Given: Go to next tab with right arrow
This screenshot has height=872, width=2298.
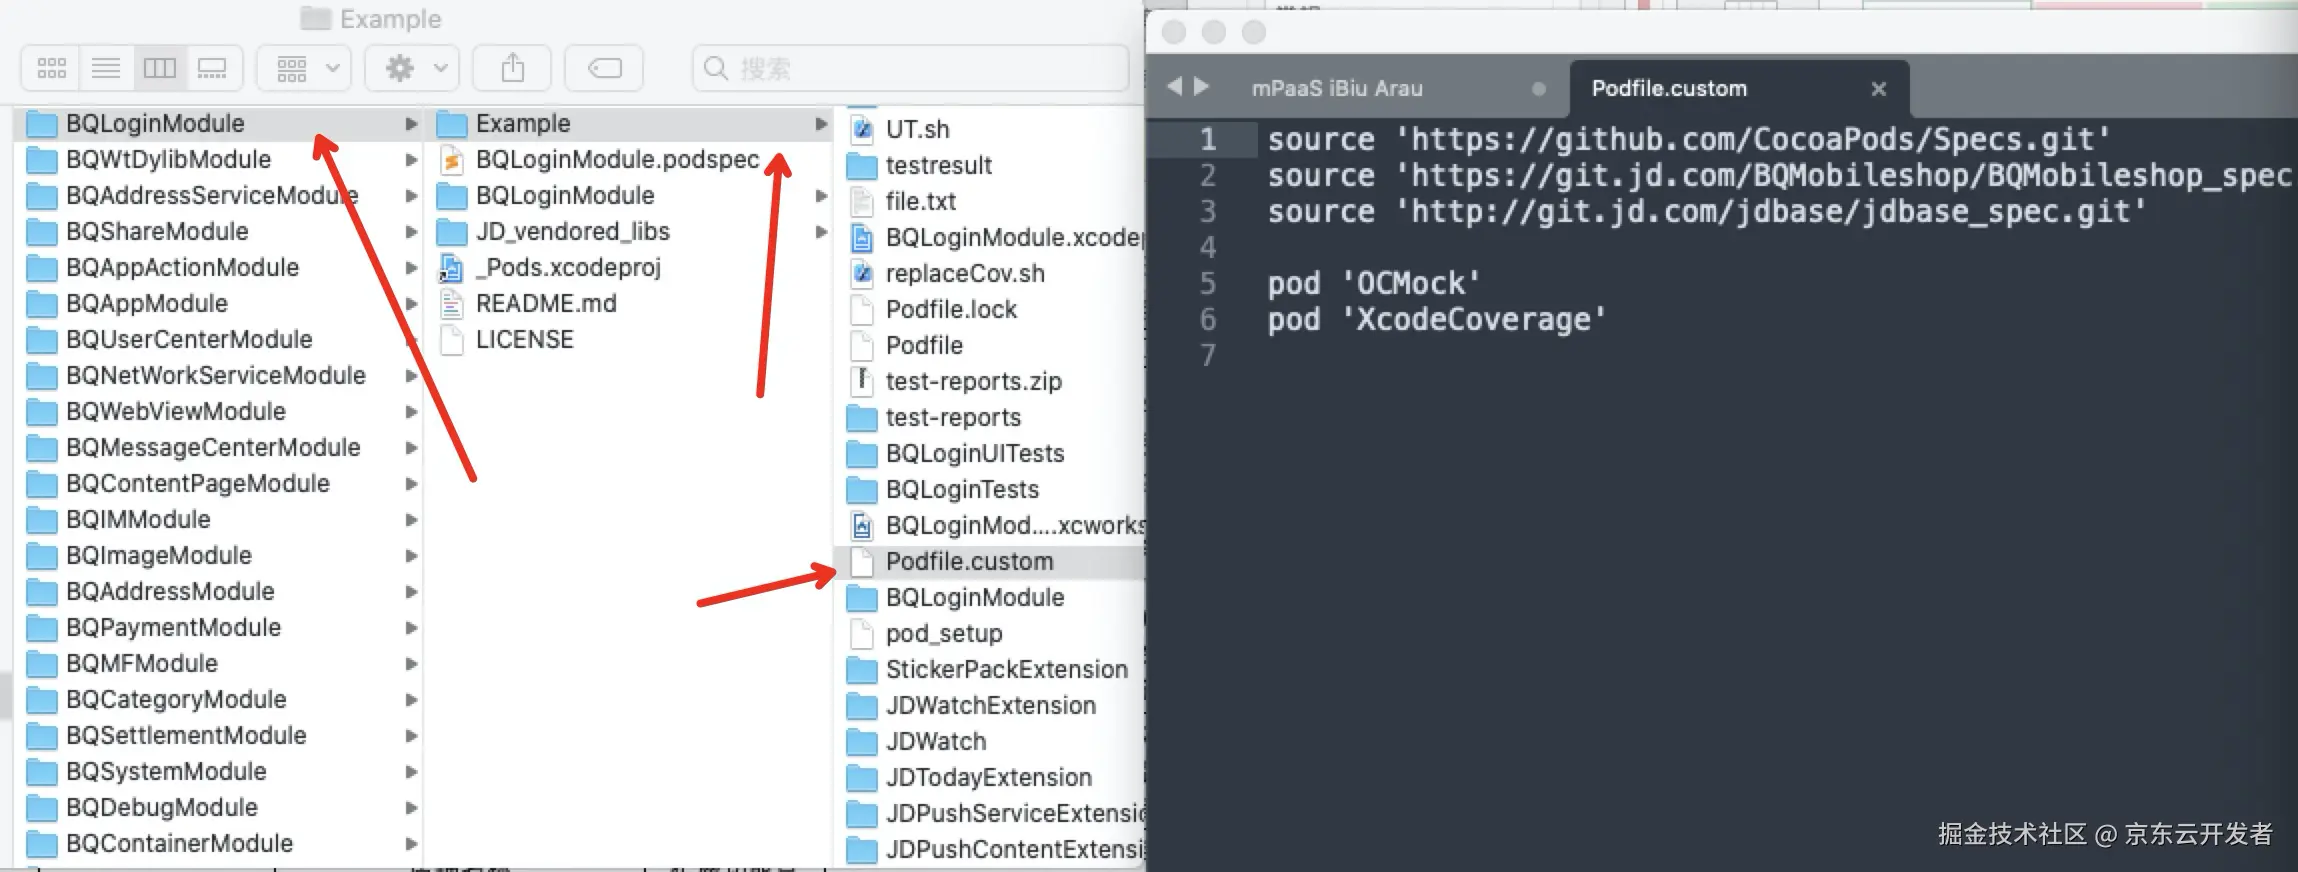Looking at the screenshot, I should 1202,87.
